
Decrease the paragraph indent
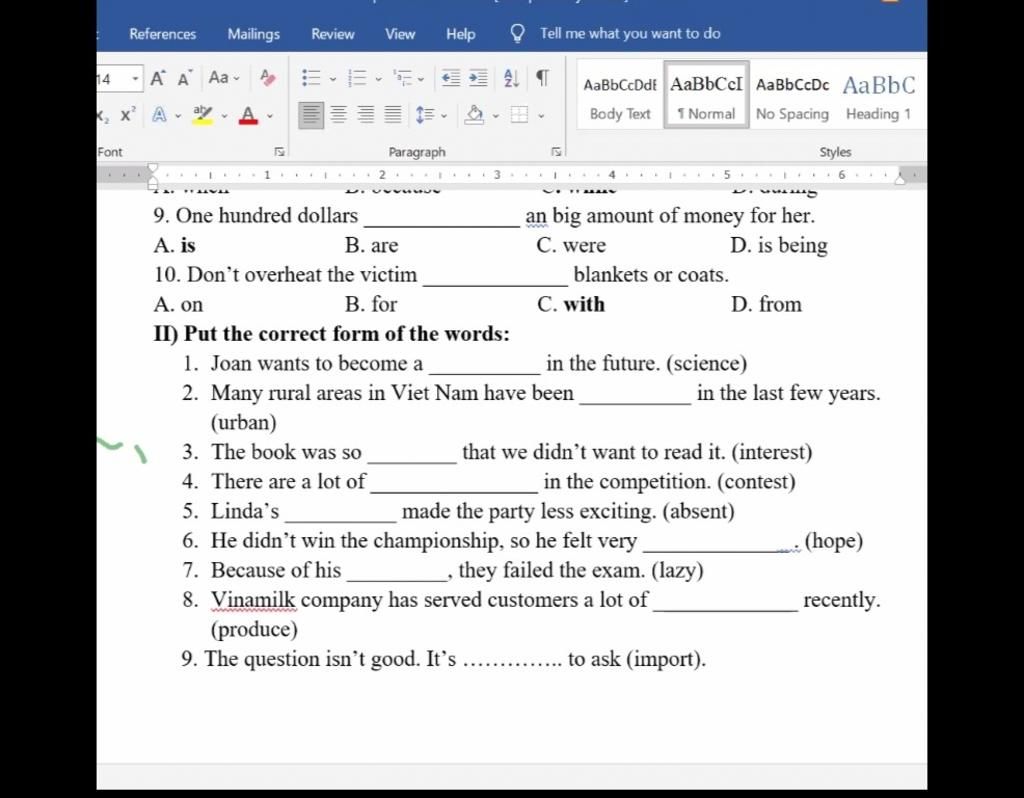(x=450, y=78)
